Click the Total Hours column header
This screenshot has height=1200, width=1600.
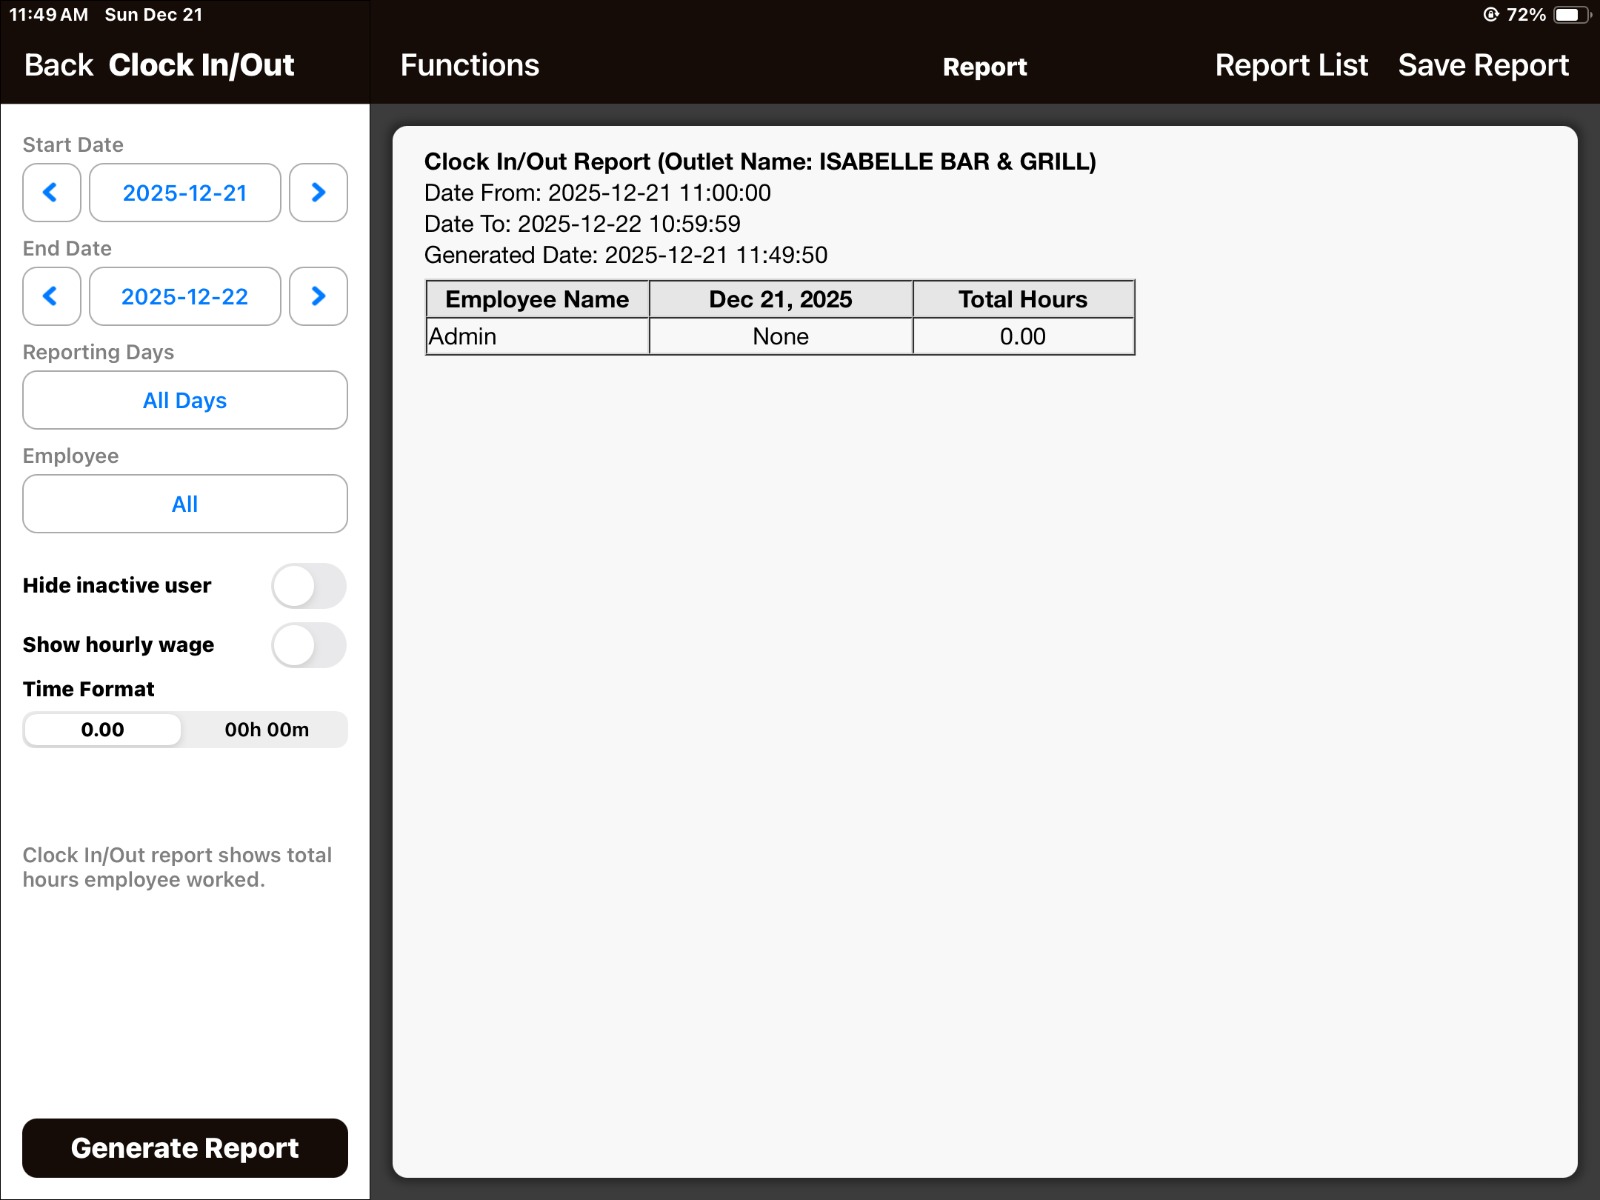pos(1022,300)
